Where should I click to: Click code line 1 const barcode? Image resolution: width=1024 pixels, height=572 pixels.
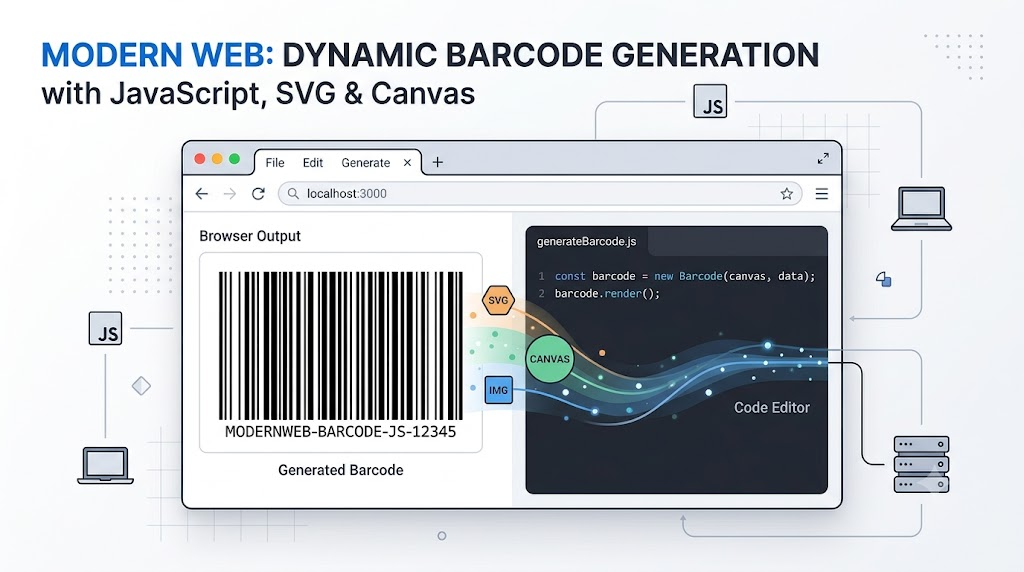(684, 276)
